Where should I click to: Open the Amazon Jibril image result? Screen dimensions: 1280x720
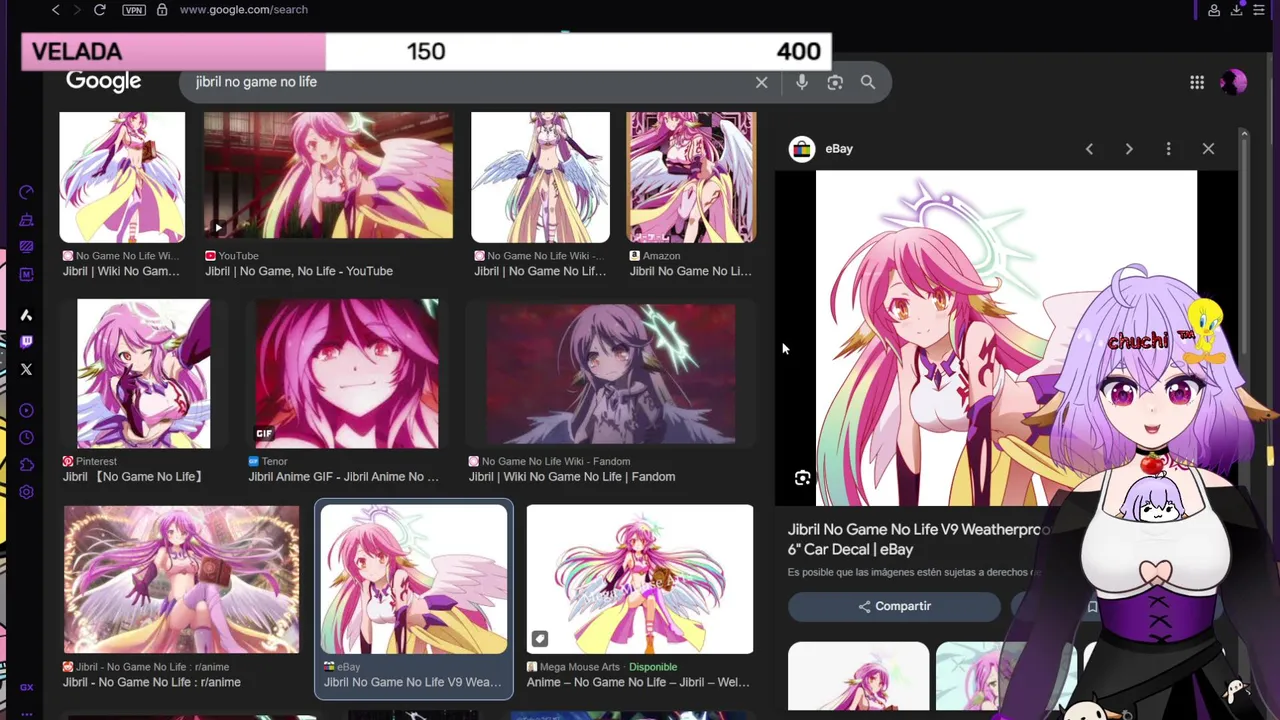tap(691, 177)
